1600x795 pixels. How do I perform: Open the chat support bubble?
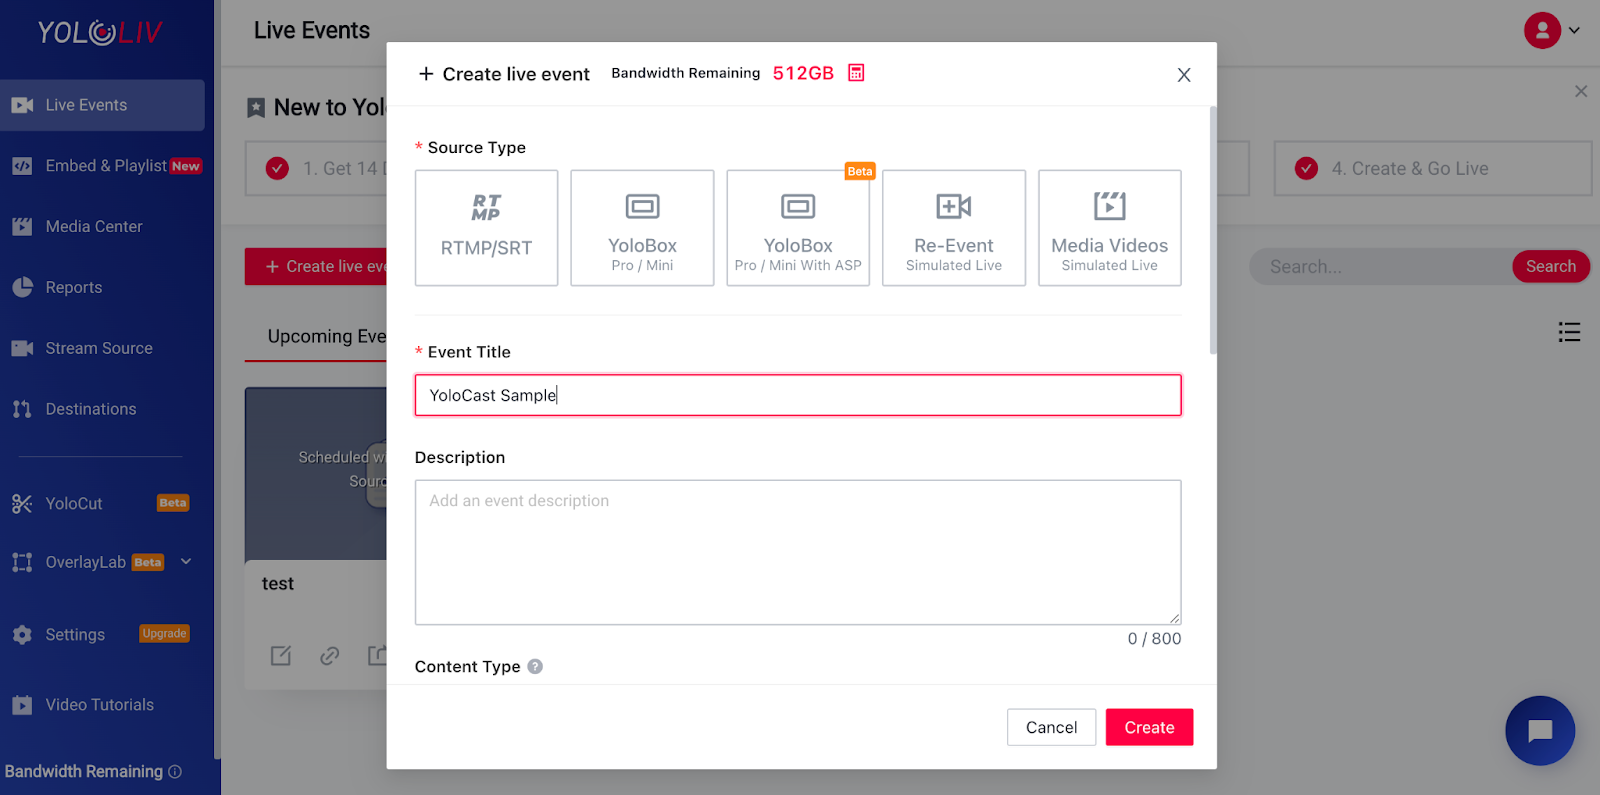[x=1540, y=731]
